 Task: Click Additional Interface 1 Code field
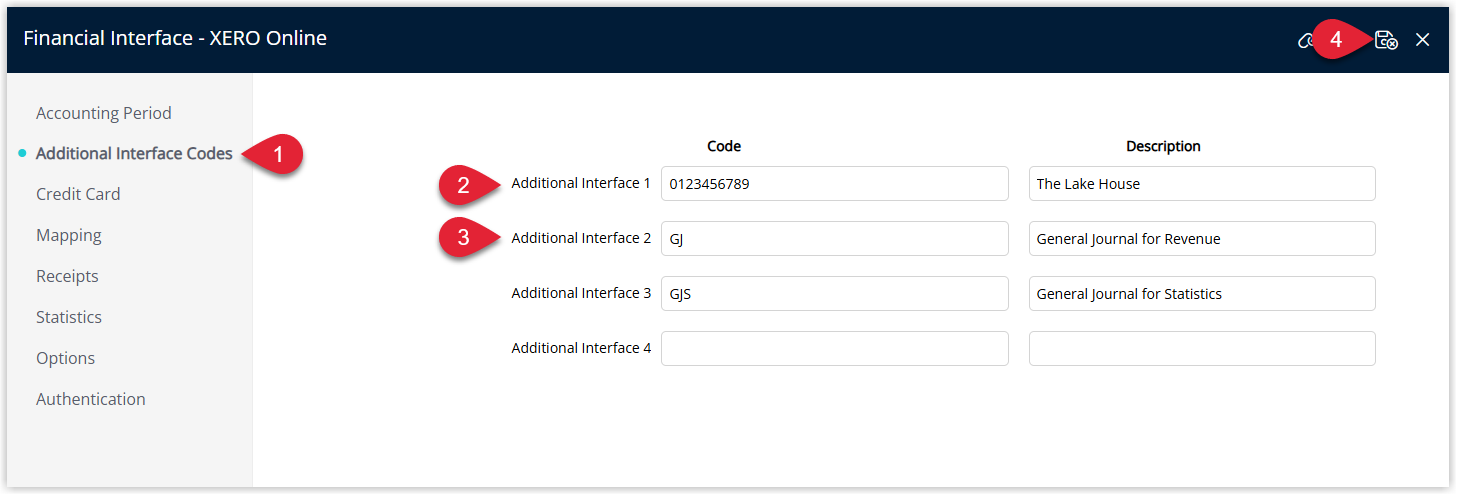[835, 184]
